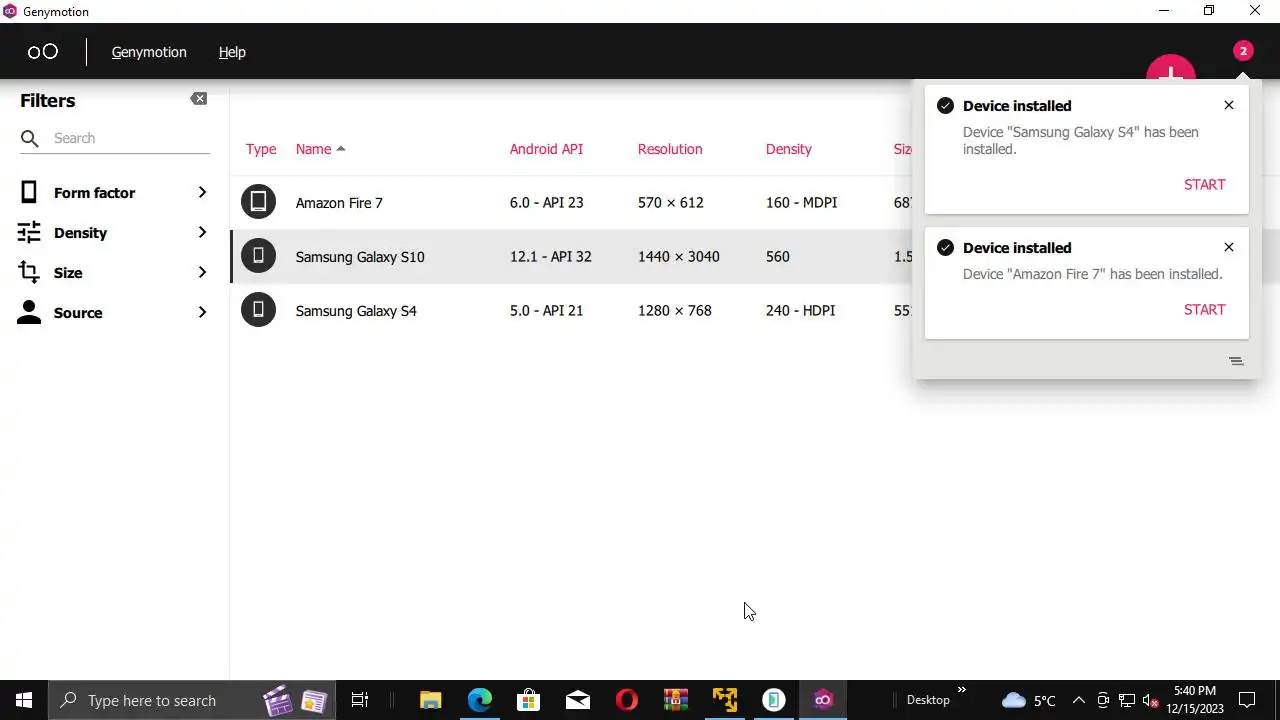Open the Genymotion menu
Image resolution: width=1280 pixels, height=720 pixels.
click(x=149, y=52)
